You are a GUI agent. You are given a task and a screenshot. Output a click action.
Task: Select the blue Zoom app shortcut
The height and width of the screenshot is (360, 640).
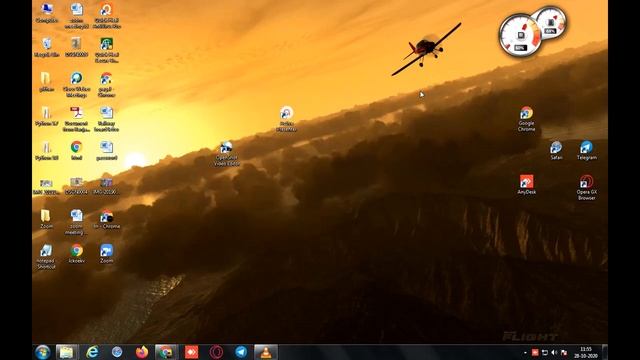point(107,253)
